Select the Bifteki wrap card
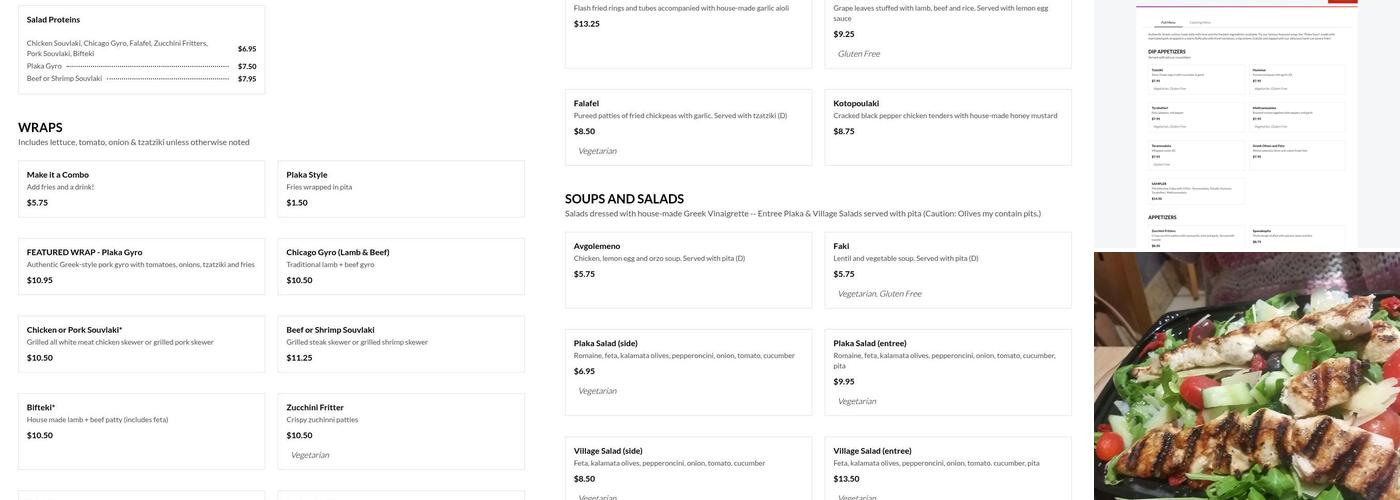The width and height of the screenshot is (1400, 500). click(x=141, y=421)
